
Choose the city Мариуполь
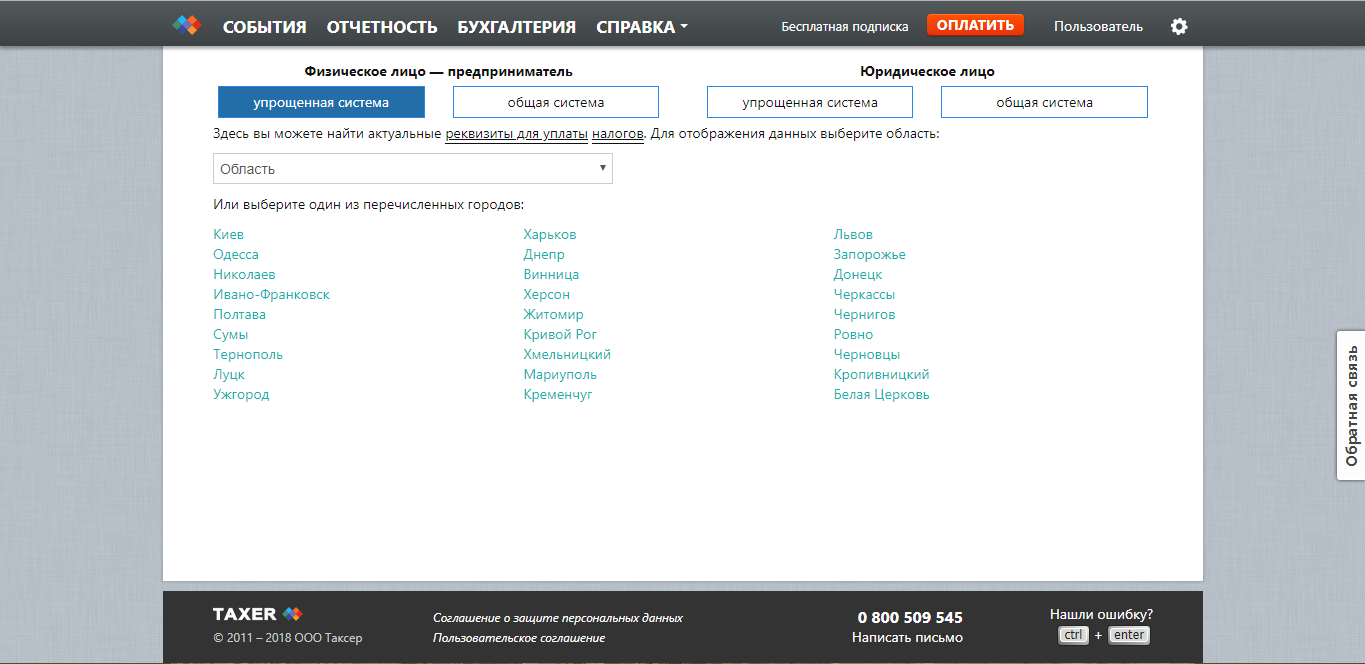tap(560, 374)
